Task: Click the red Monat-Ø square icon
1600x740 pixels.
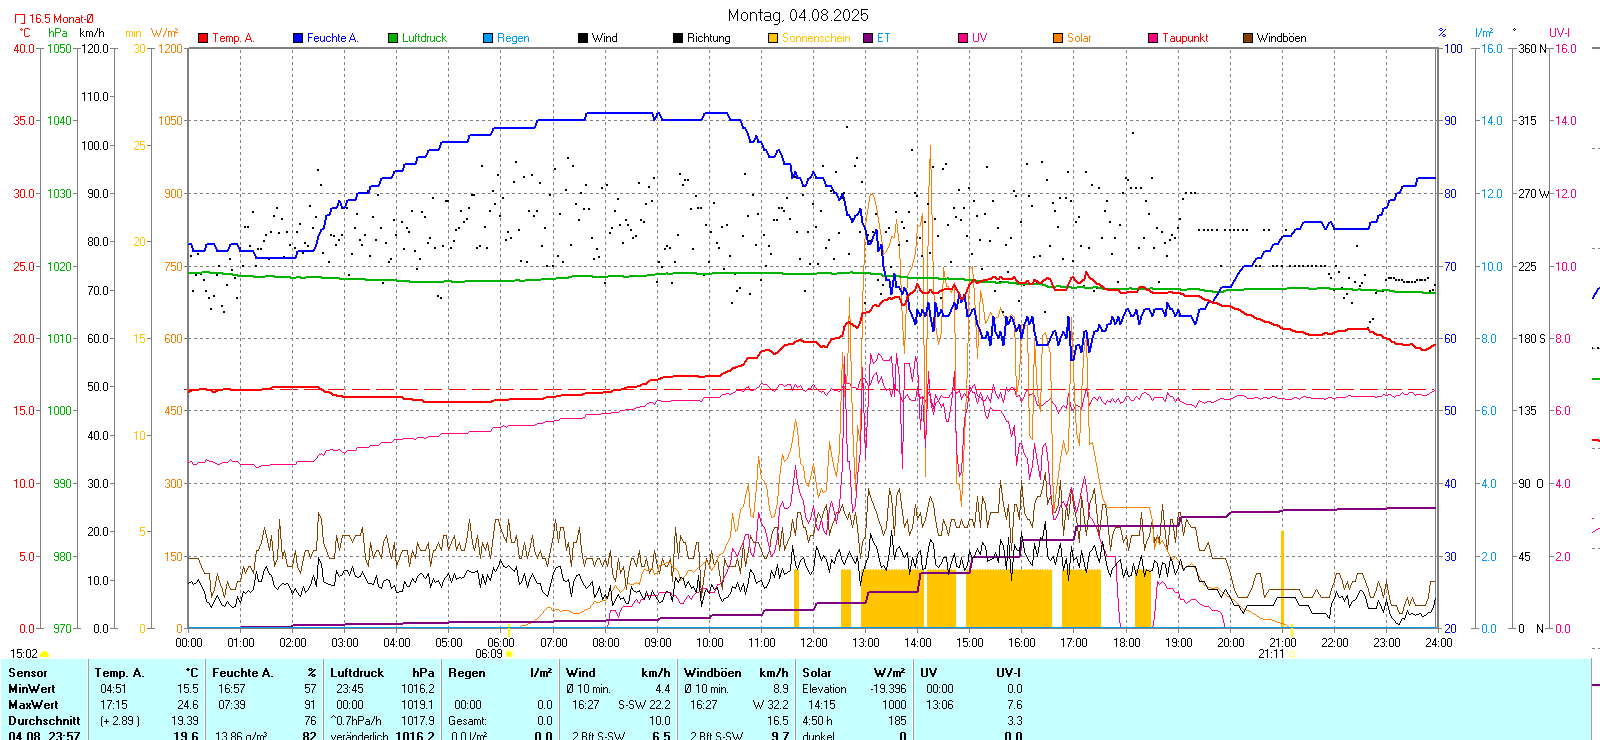Action: 20,19
